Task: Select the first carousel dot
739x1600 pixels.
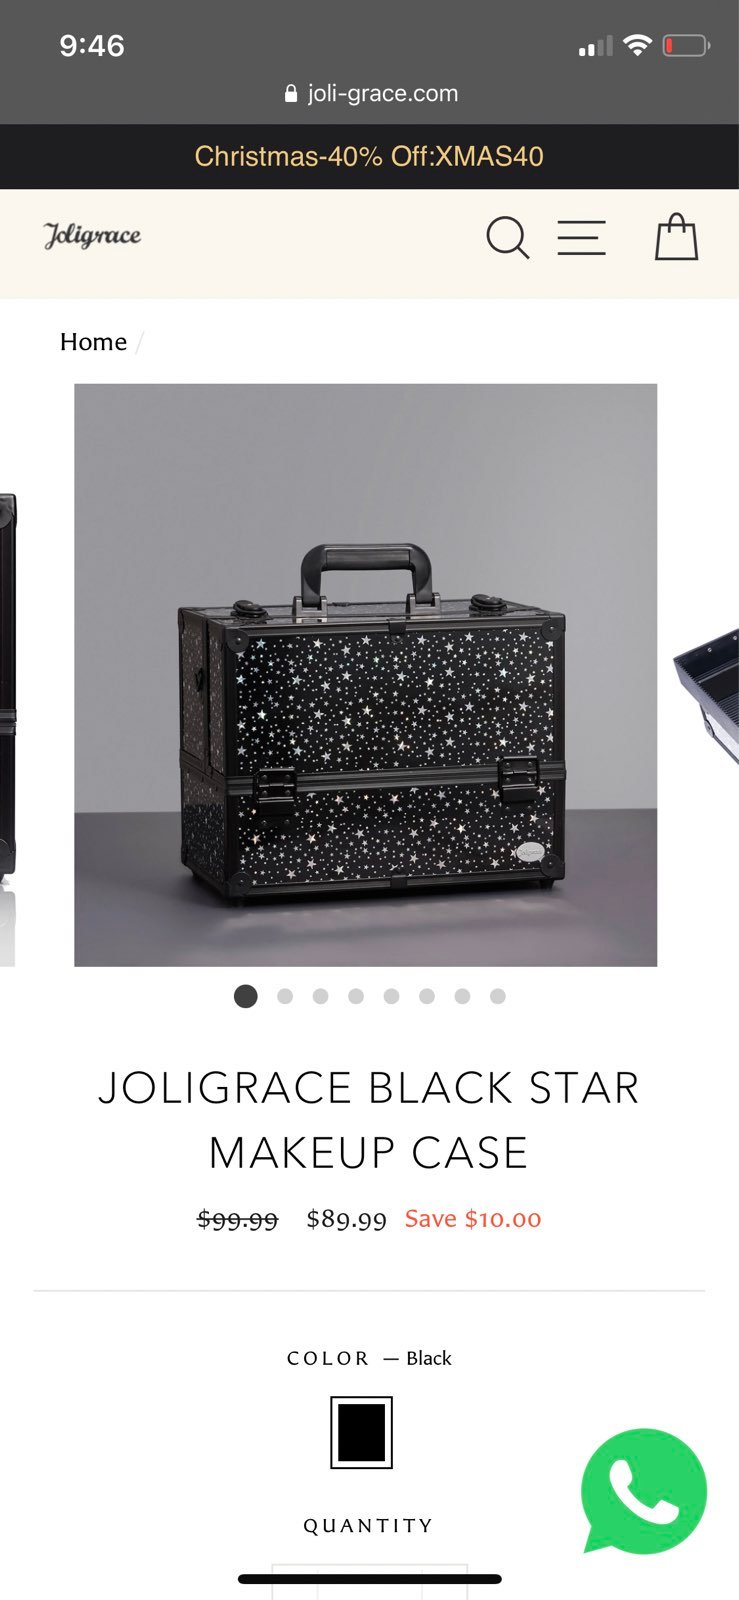Action: point(246,996)
